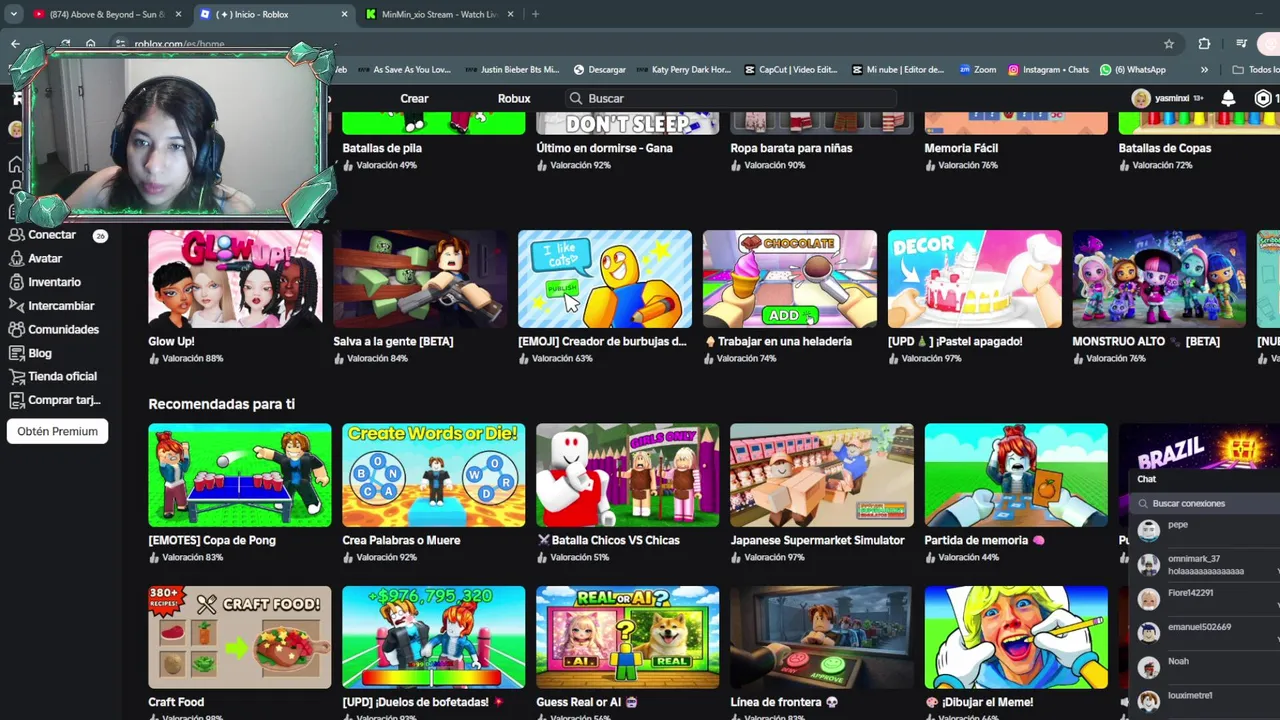
Task: Open Japanese Supermarket Simulator thumbnail
Action: 822,475
